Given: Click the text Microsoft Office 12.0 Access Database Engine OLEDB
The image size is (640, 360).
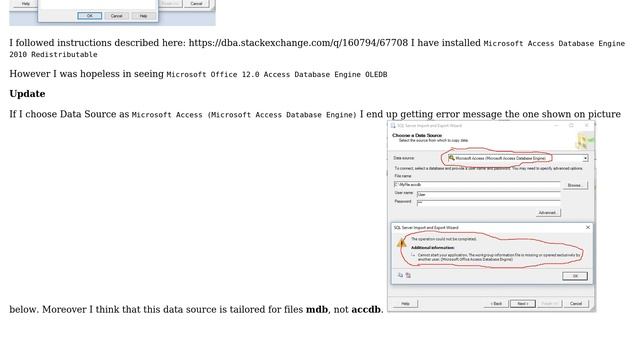Looking at the screenshot, I should [277, 75].
